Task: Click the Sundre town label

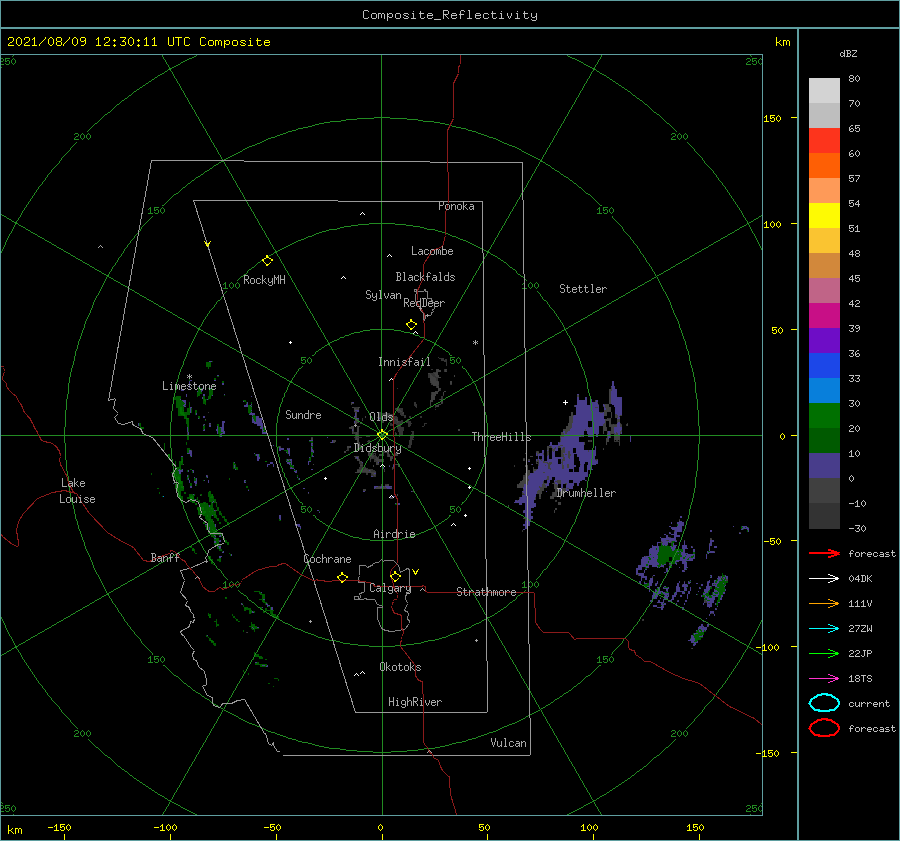Action: click(303, 414)
